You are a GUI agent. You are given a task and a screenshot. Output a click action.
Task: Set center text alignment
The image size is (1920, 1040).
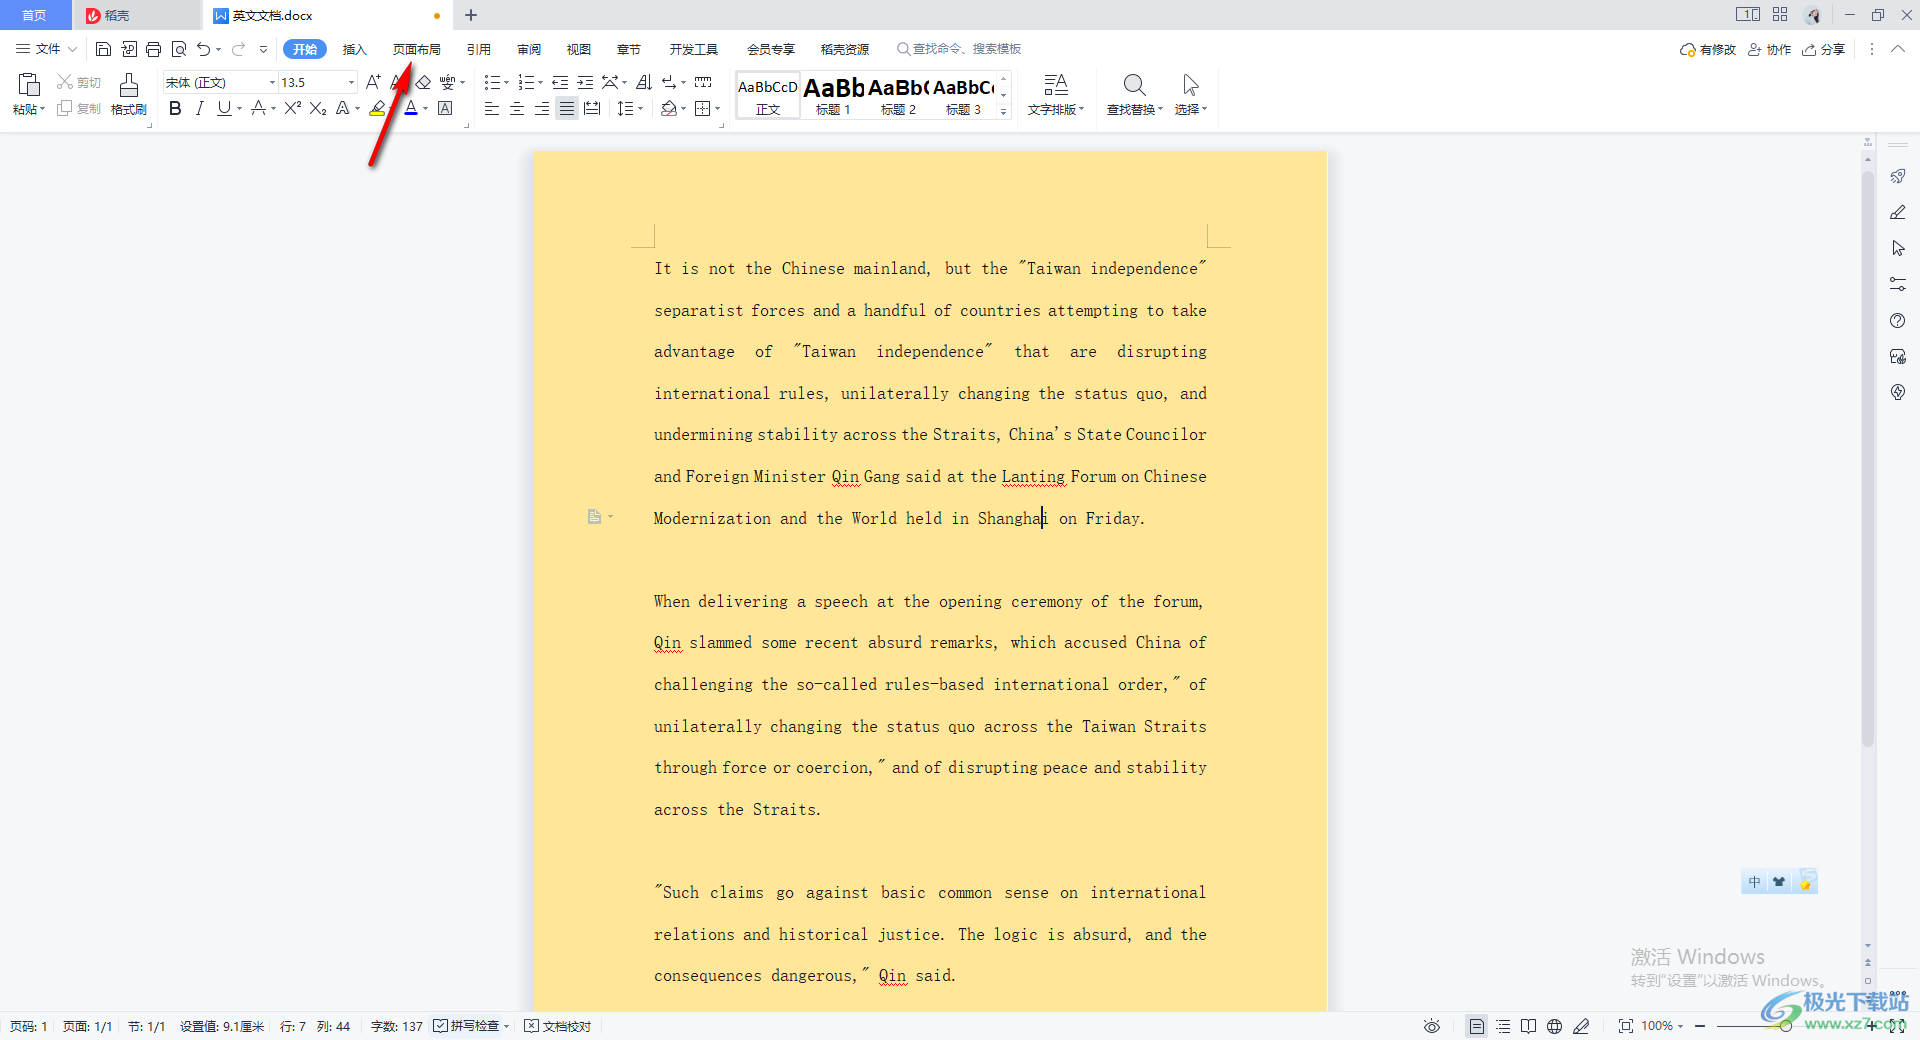click(517, 108)
